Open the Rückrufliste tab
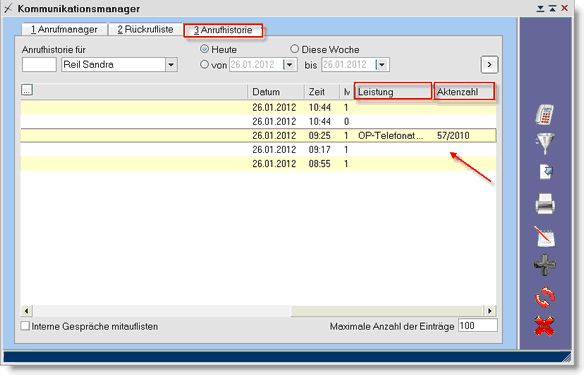The width and height of the screenshot is (586, 377). [145, 30]
